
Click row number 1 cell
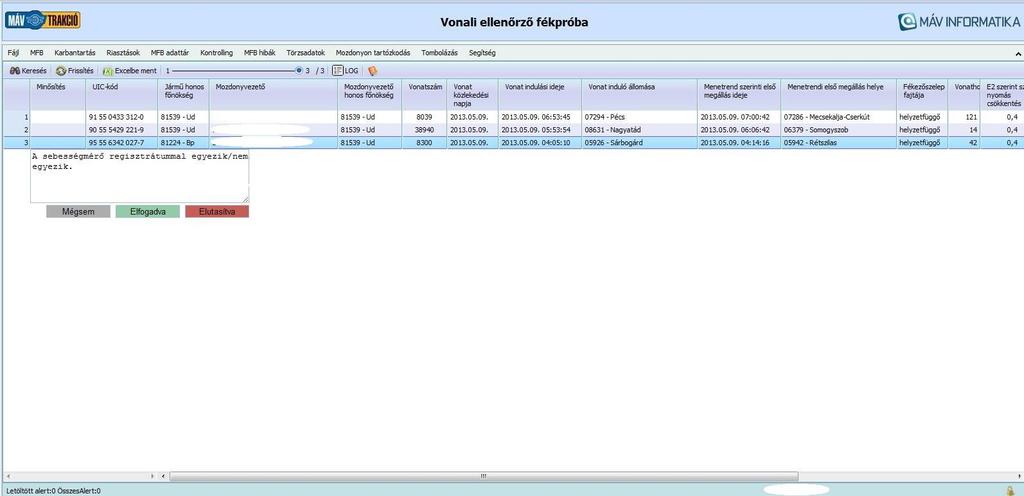[16, 117]
